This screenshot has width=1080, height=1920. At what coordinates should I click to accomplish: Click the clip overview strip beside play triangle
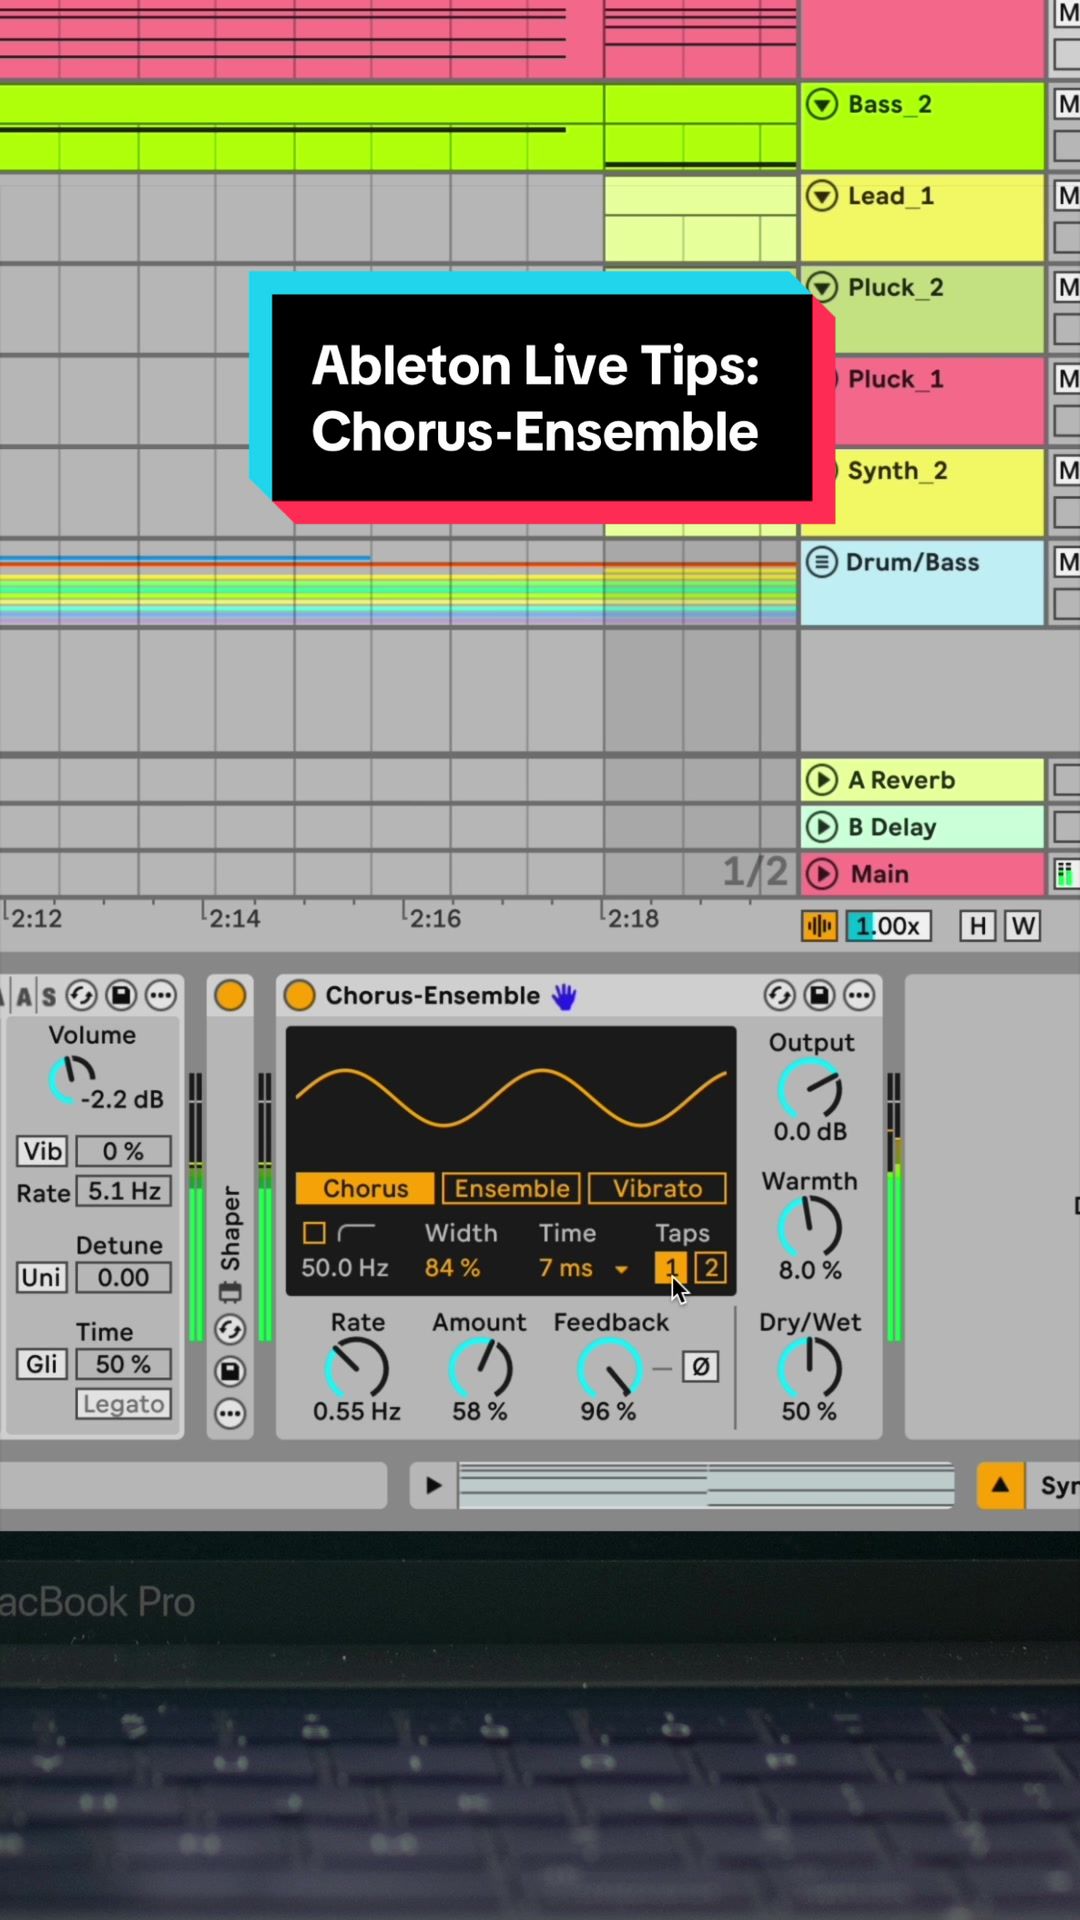[x=706, y=1485]
